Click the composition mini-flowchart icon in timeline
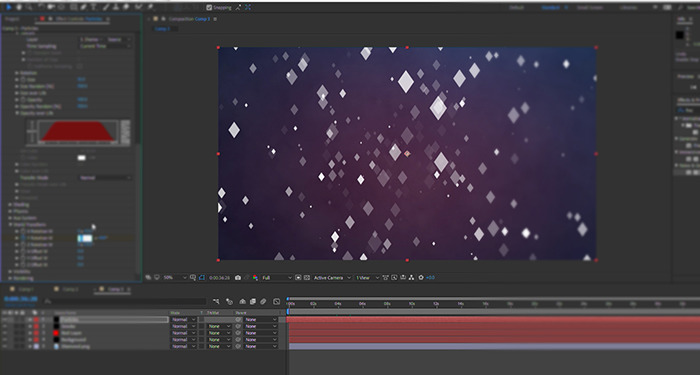Screen dimensions: 700x375 click(216, 302)
